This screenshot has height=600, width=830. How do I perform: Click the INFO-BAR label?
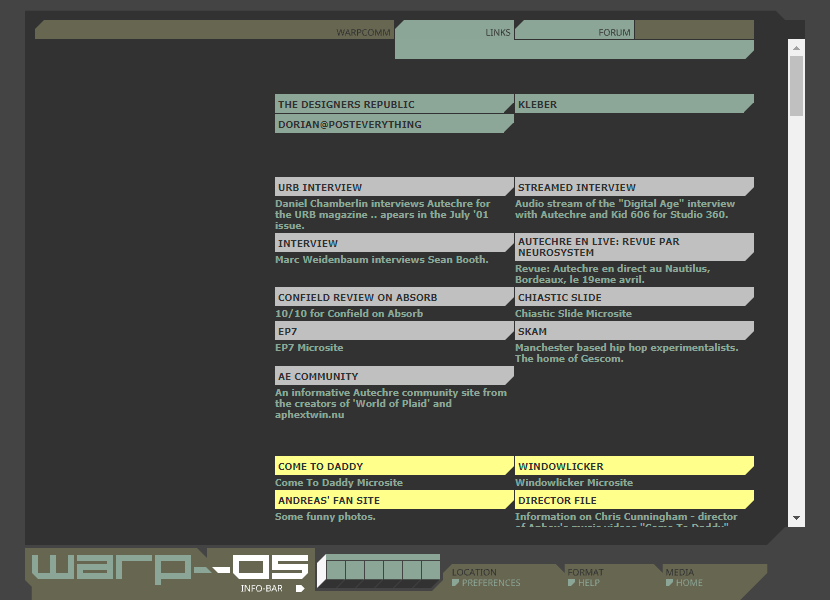[x=261, y=588]
